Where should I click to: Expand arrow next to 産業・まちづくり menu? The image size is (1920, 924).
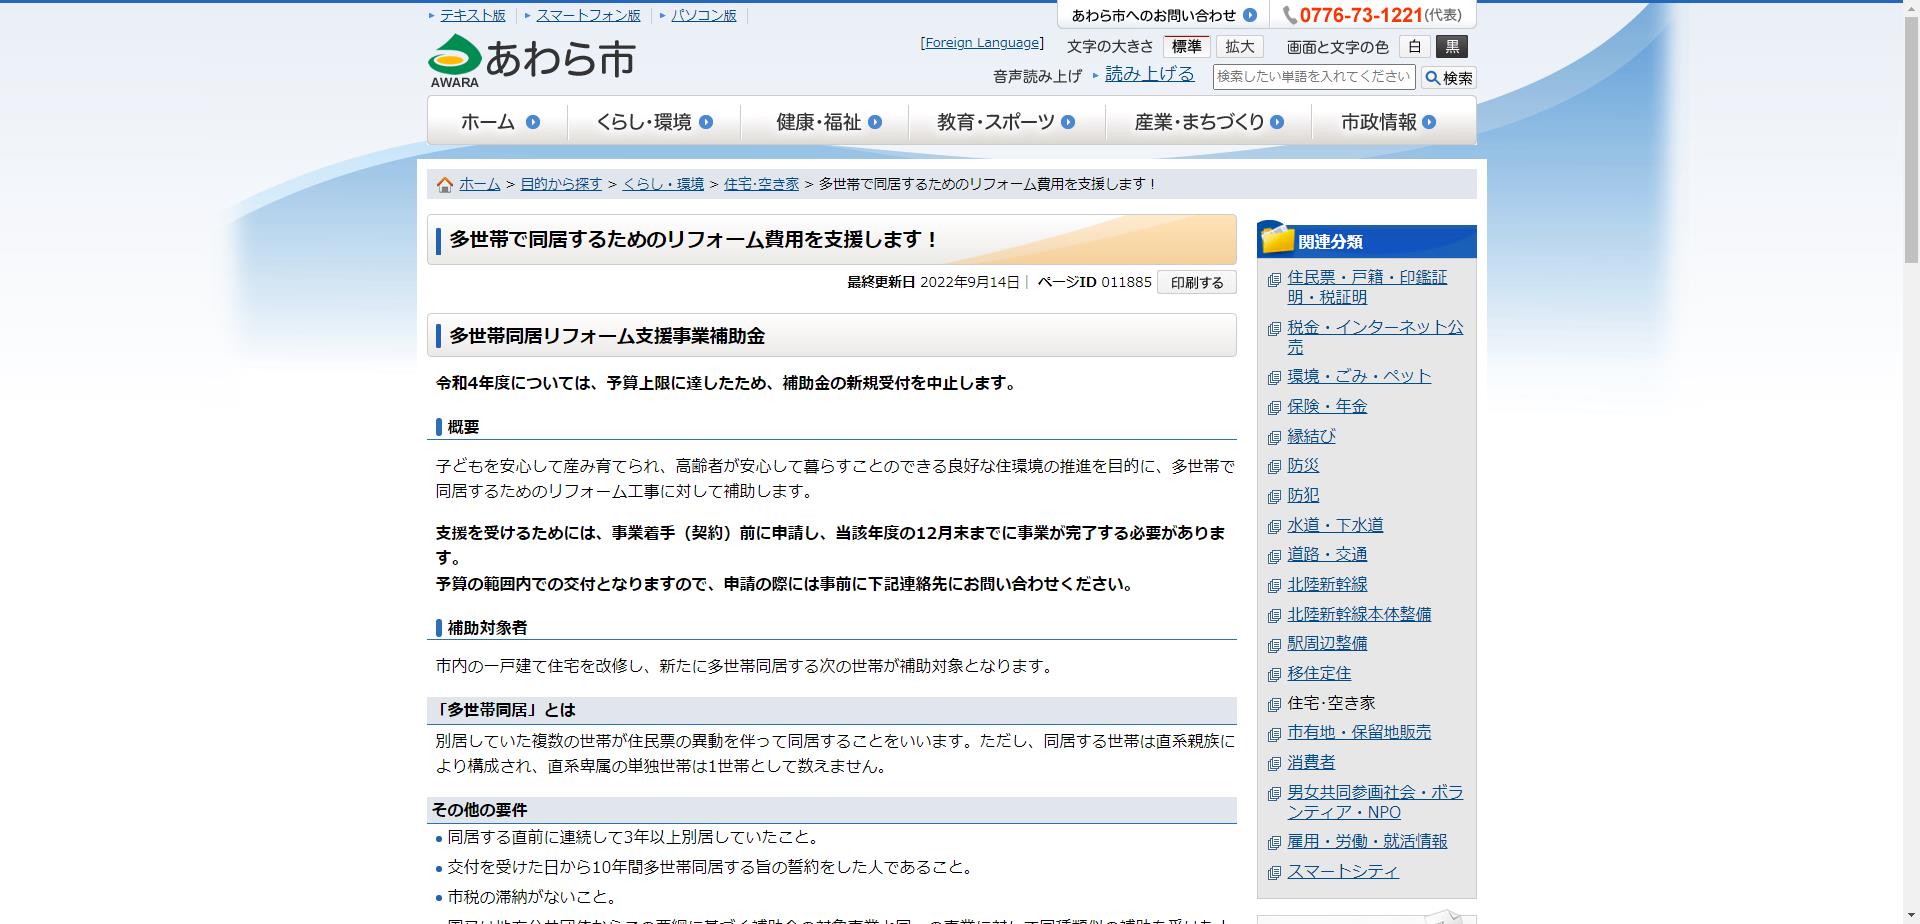pos(1277,122)
